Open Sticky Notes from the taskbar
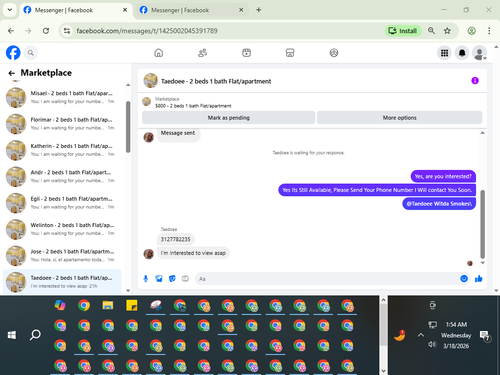Image resolution: width=500 pixels, height=375 pixels. 132,305
